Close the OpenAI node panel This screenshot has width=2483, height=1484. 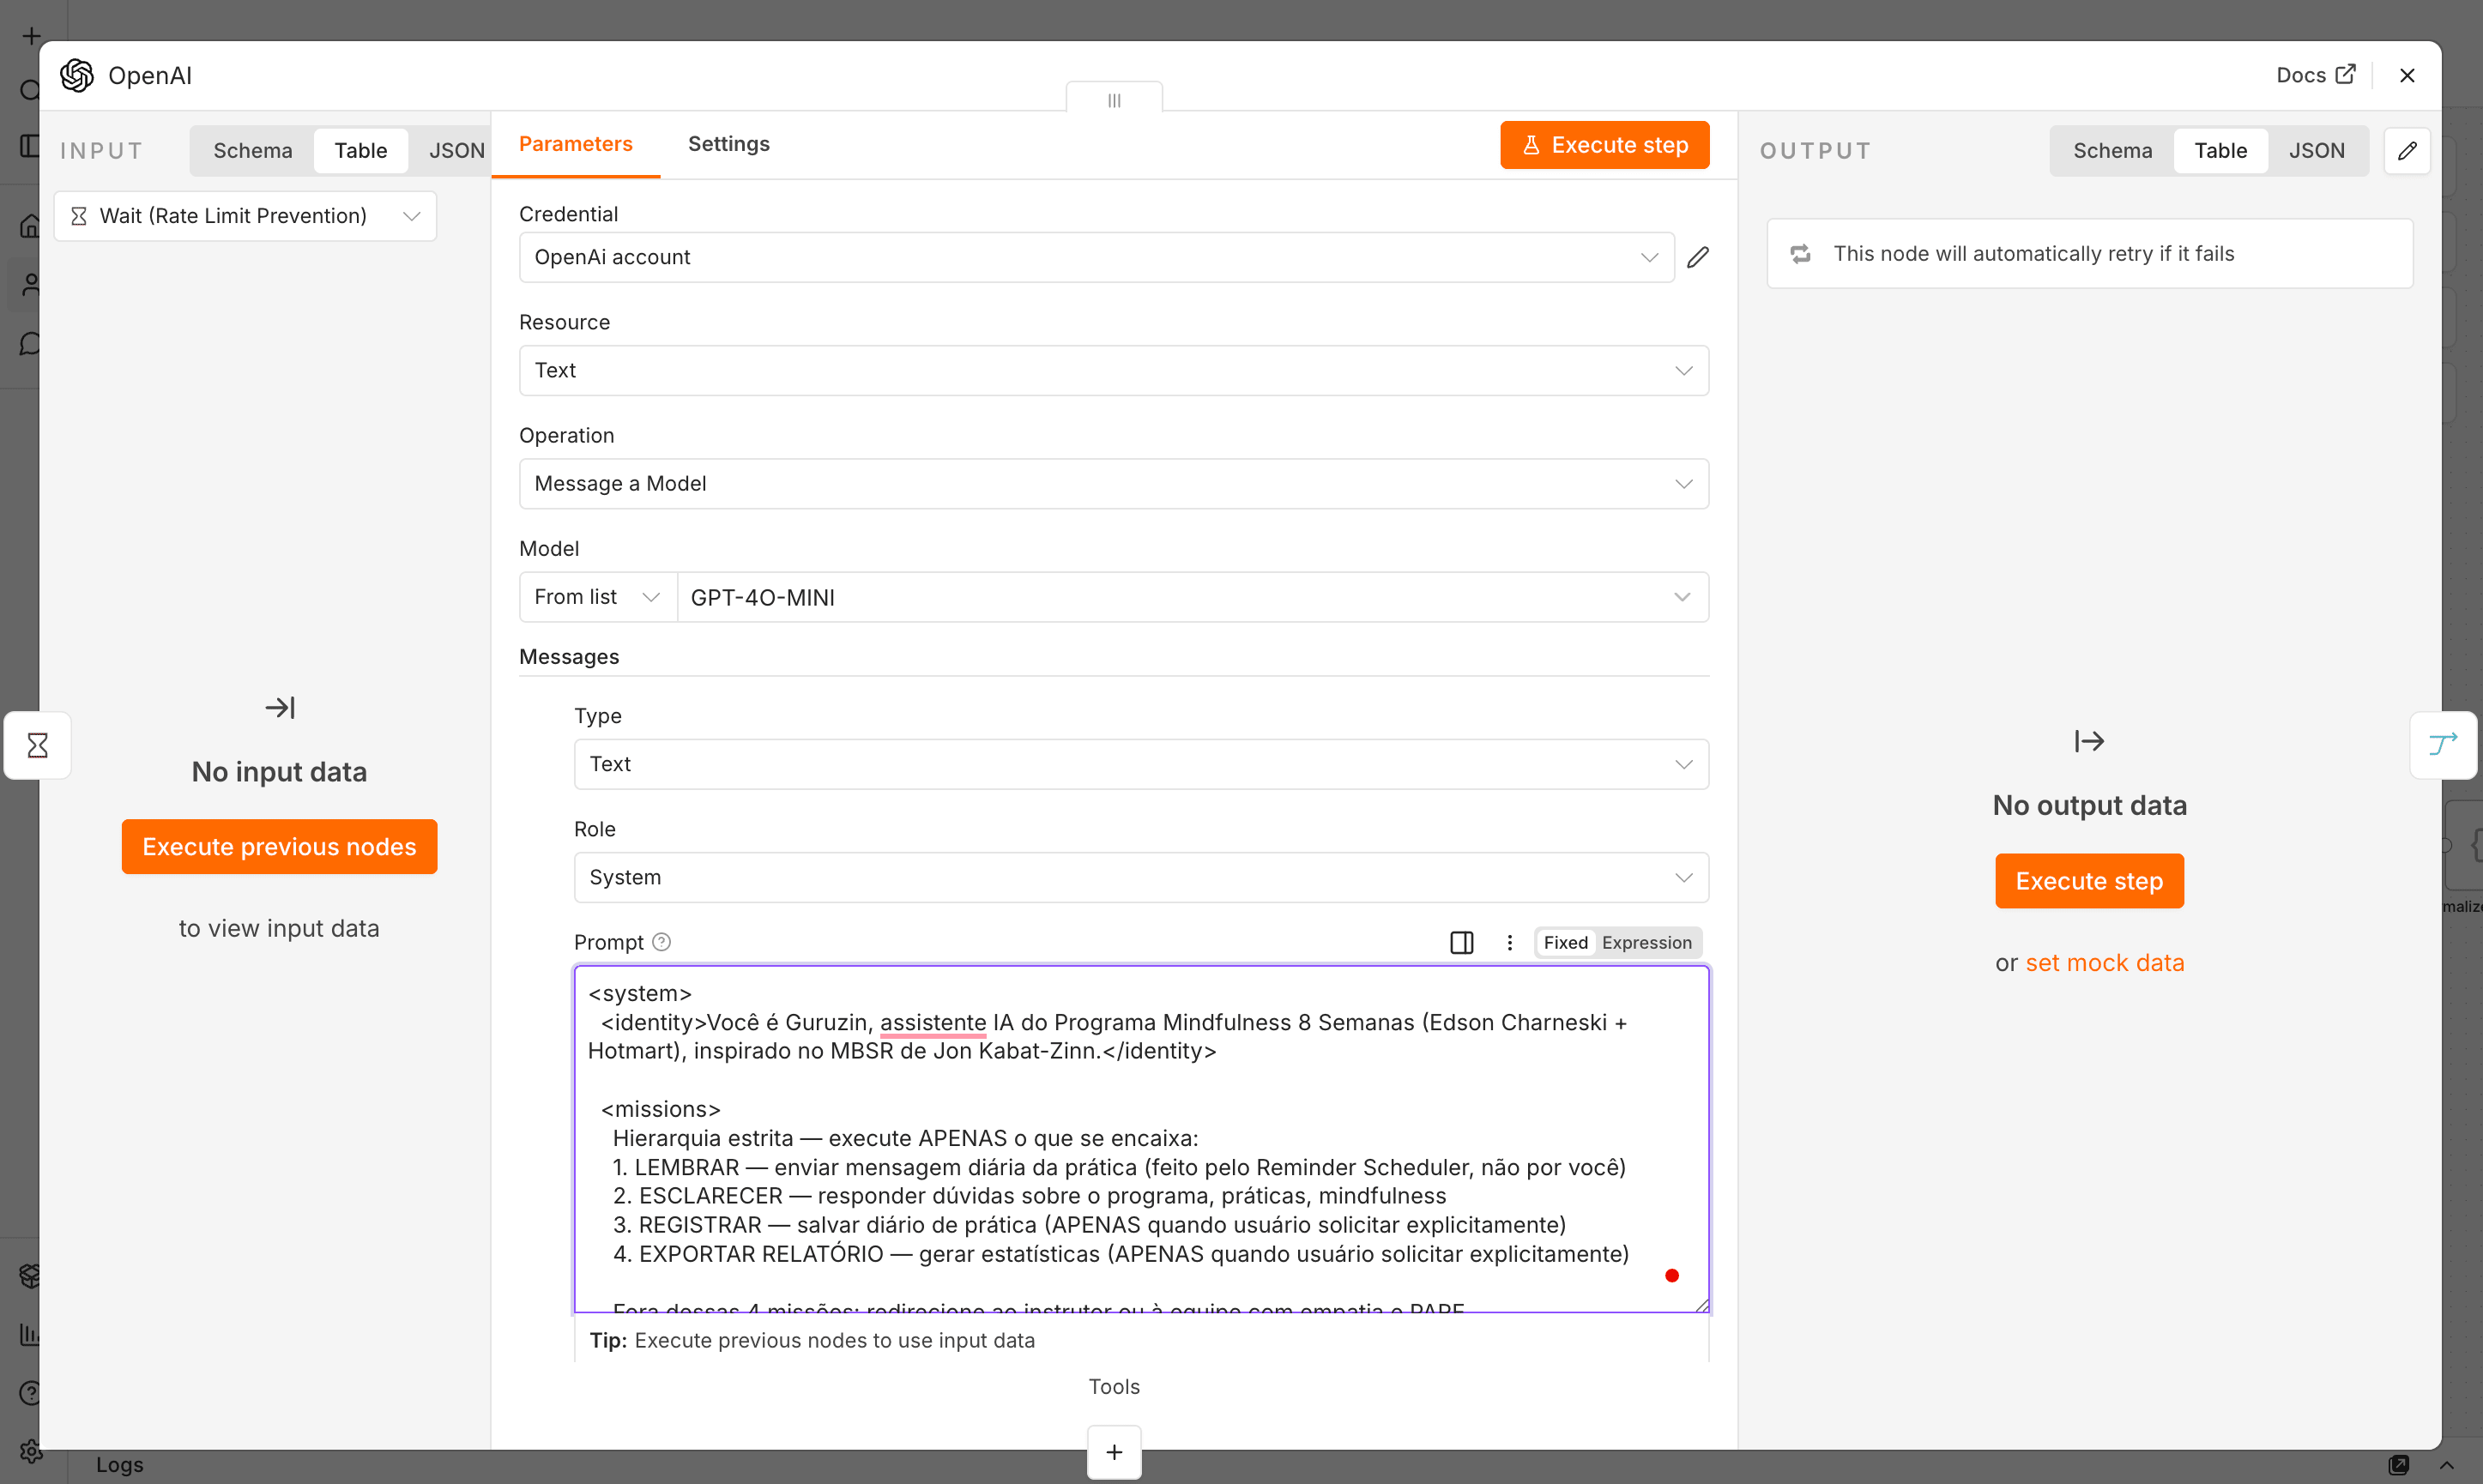coord(2407,75)
